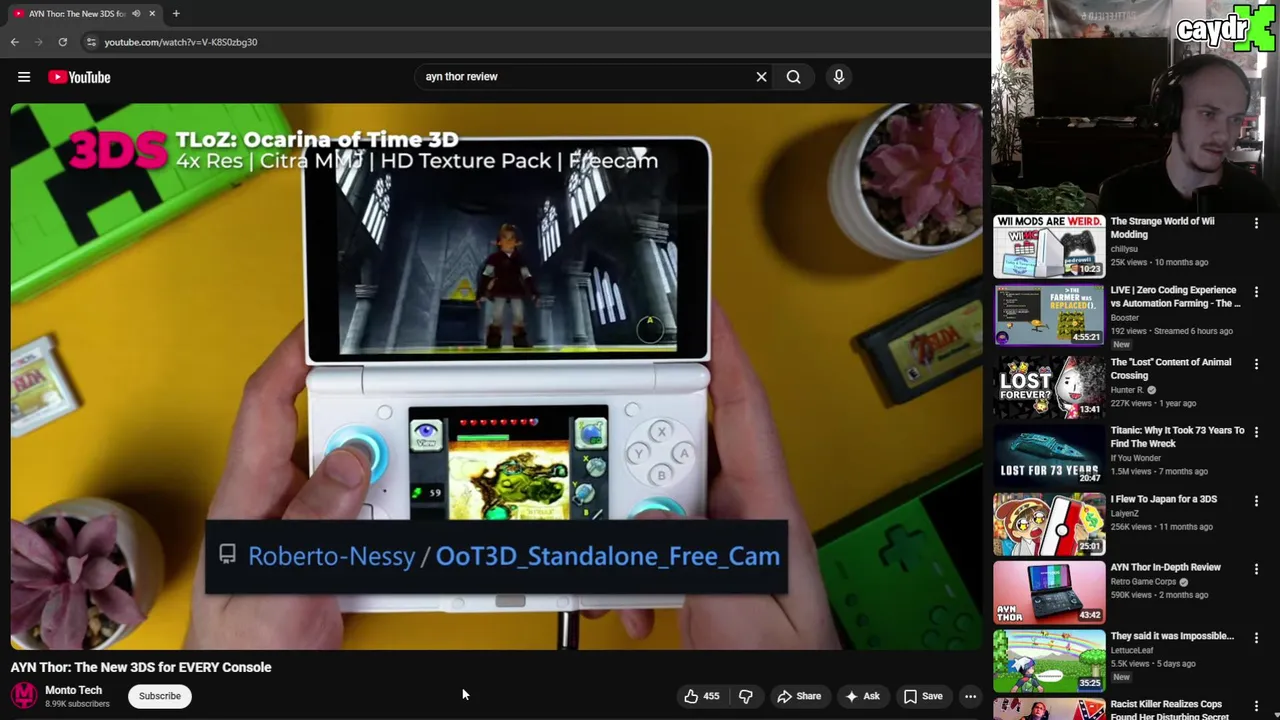Open 'Zero Coding Experience' livestream thumbnail

[1049, 315]
